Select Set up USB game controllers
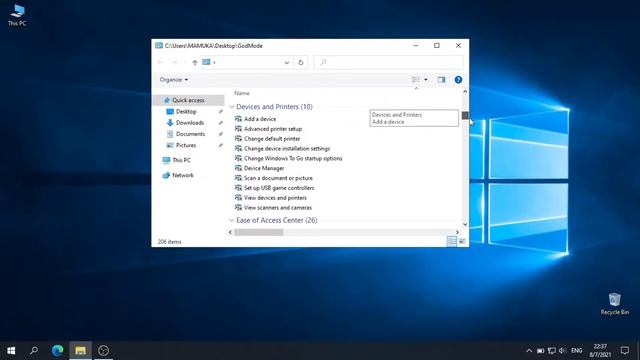Viewport: 640px width, 360px height. click(x=279, y=188)
